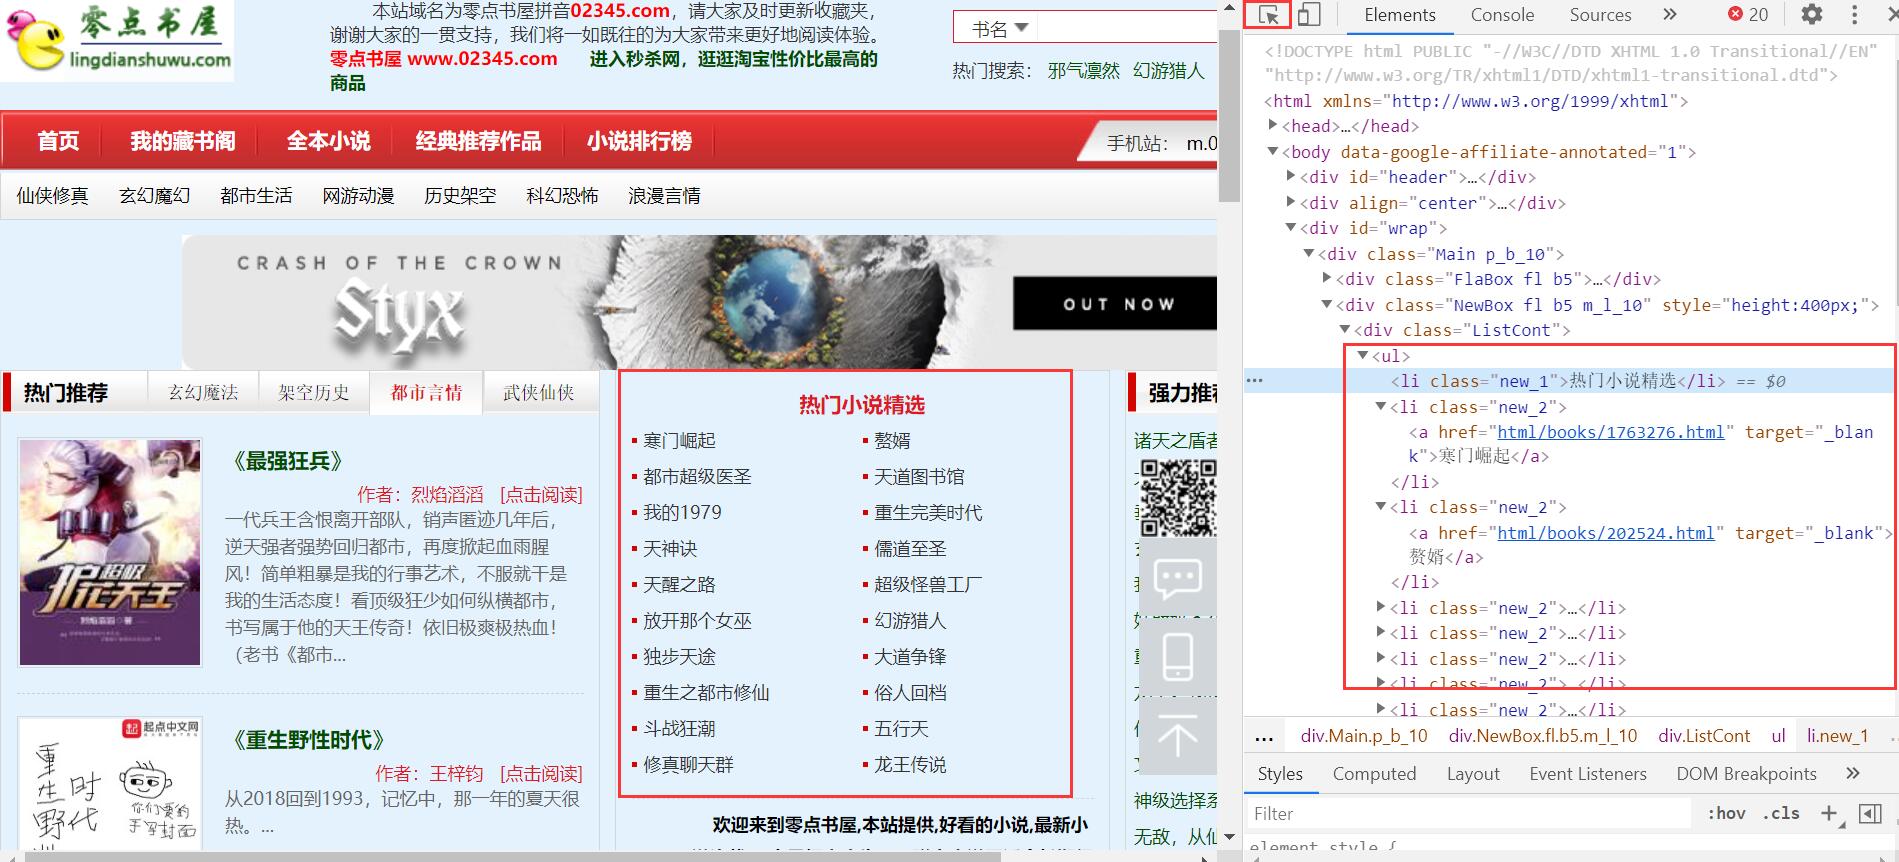The image size is (1899, 862).
Task: Toggle the :hov element state panel
Action: tap(1726, 813)
